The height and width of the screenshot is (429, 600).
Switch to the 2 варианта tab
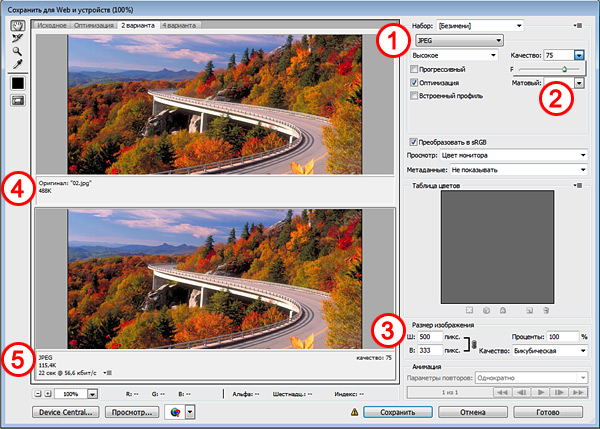(x=138, y=25)
